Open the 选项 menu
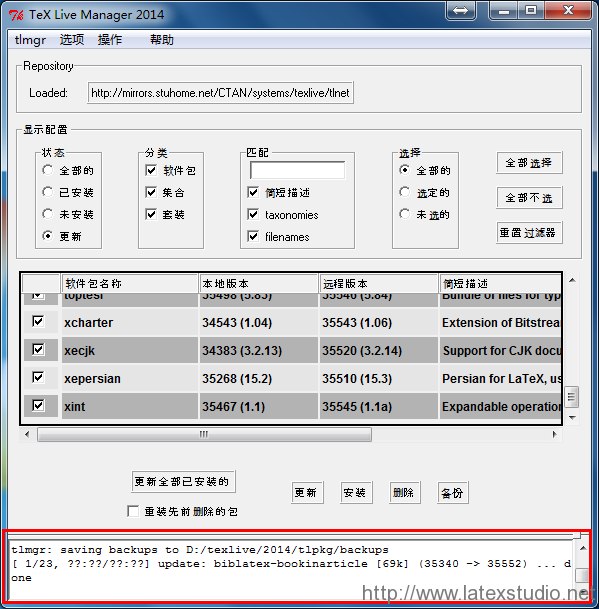 (x=71, y=40)
